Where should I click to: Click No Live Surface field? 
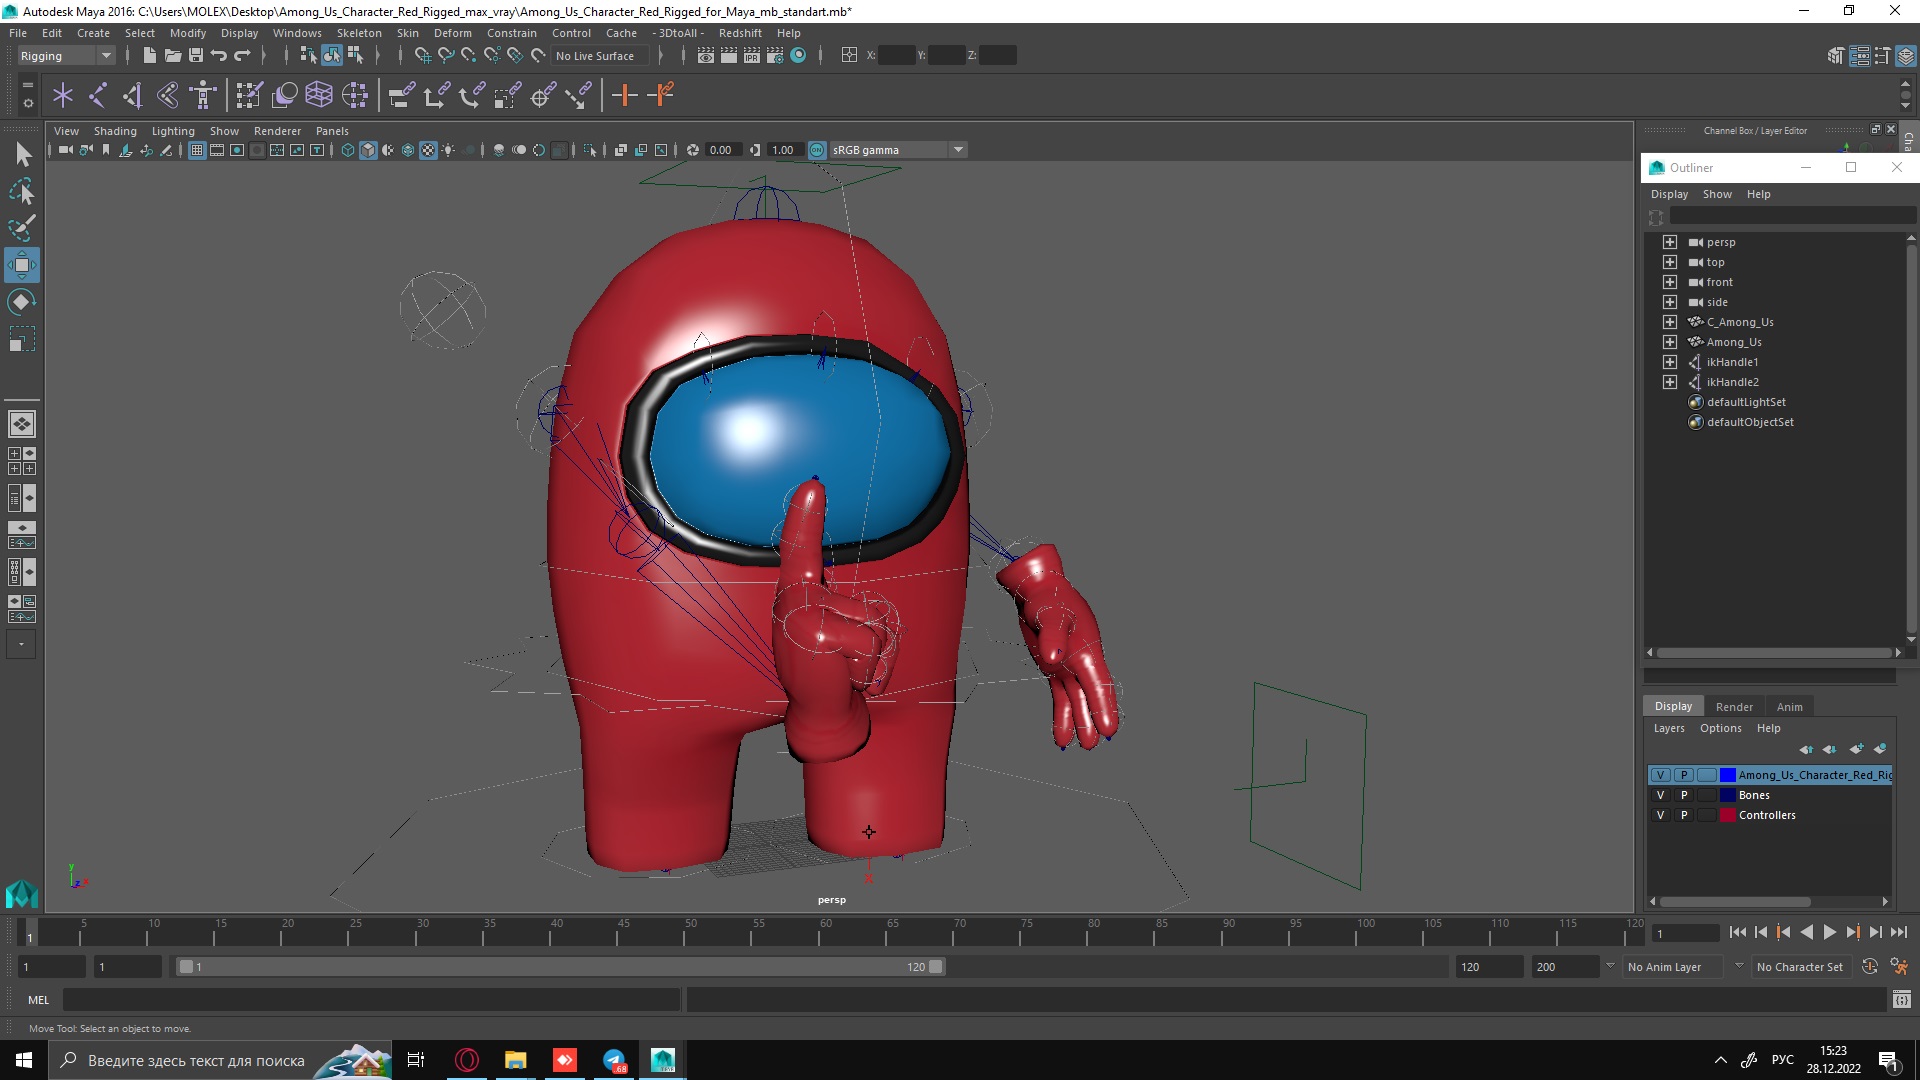click(599, 56)
